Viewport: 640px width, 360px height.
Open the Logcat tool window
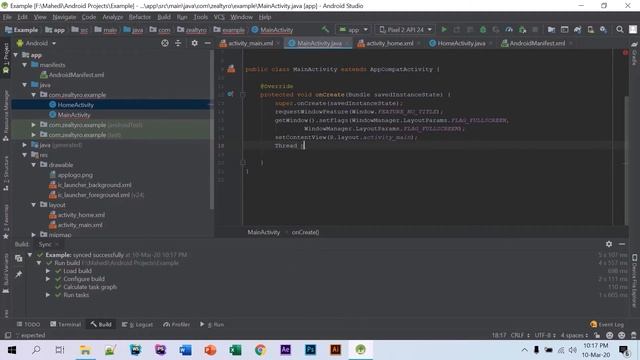pyautogui.click(x=138, y=324)
